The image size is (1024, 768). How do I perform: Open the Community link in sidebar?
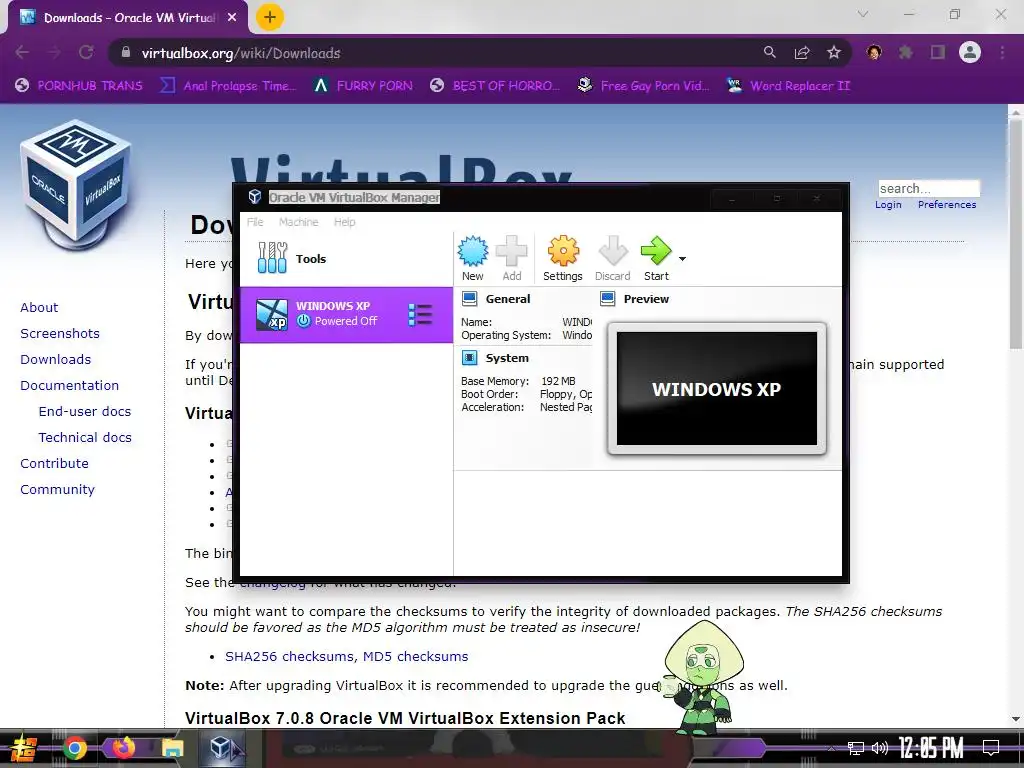click(57, 490)
